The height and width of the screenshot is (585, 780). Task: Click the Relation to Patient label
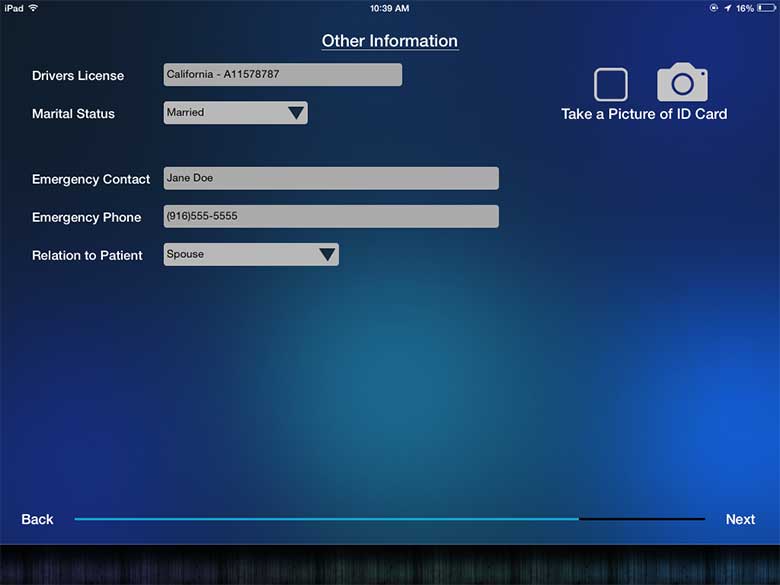pos(87,256)
